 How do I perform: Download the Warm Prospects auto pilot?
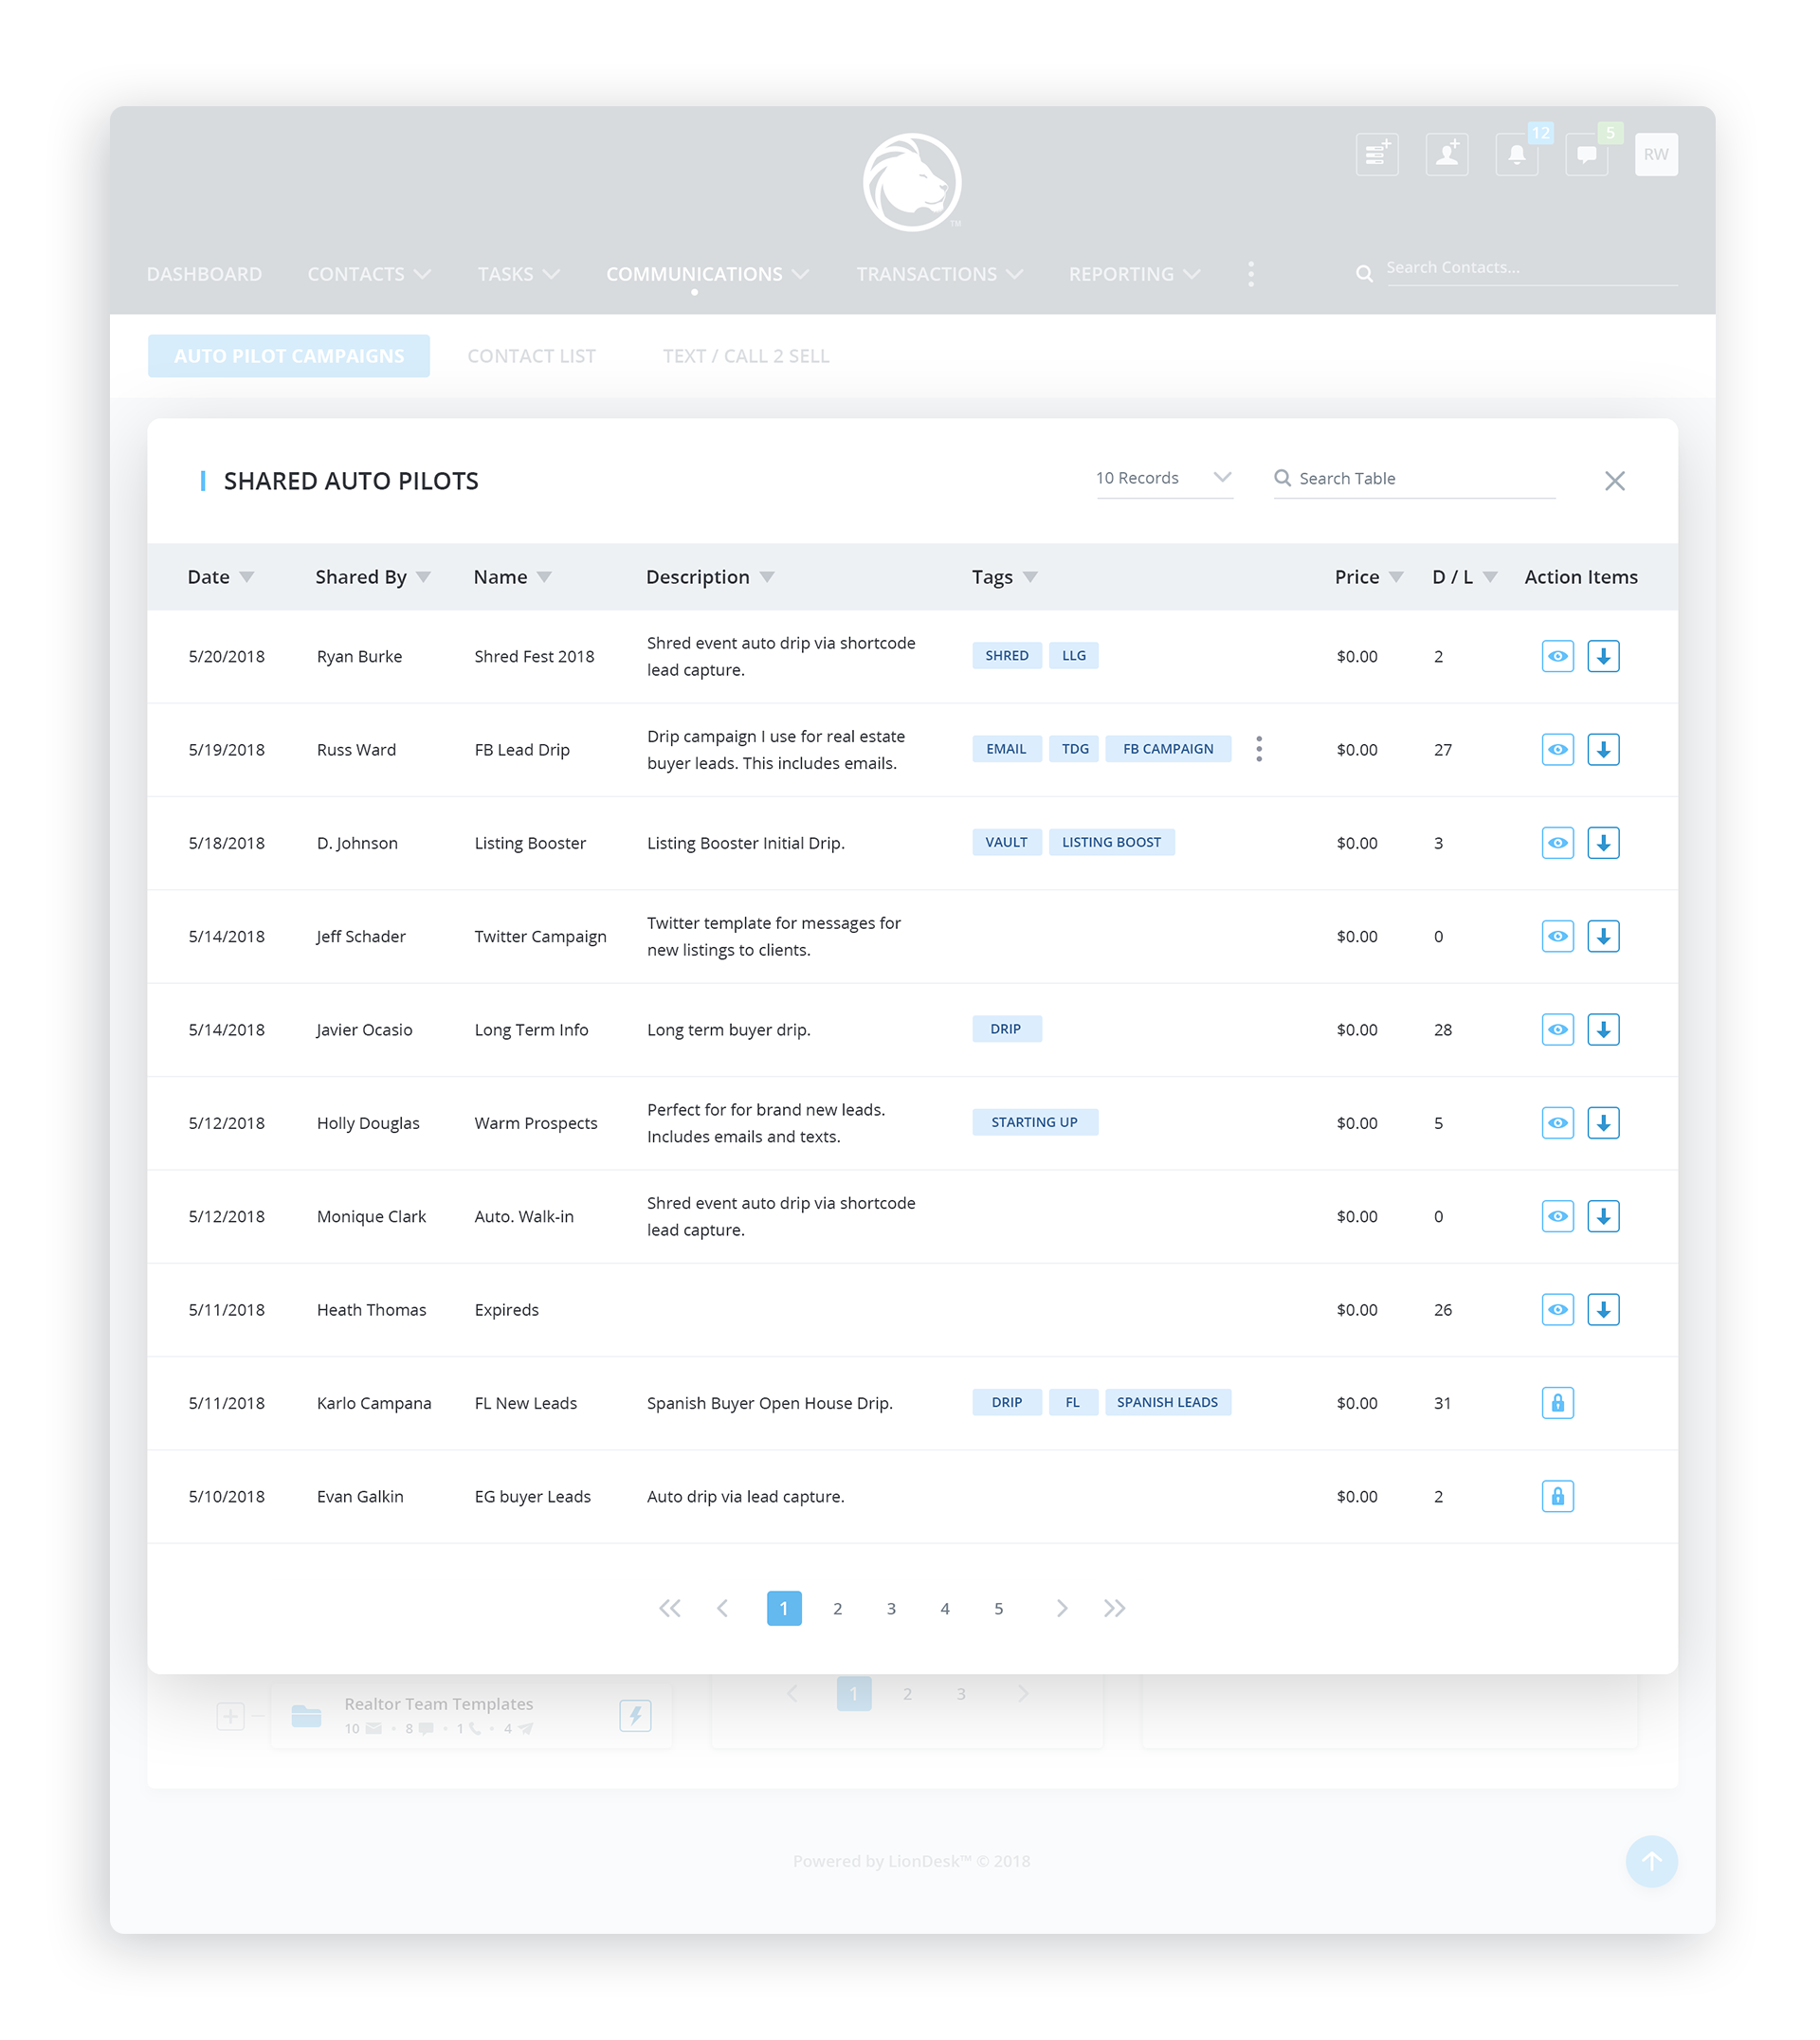[x=1602, y=1122]
